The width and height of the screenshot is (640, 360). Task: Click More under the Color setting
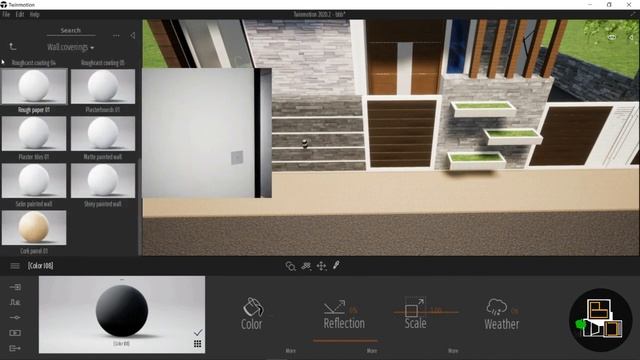291,351
